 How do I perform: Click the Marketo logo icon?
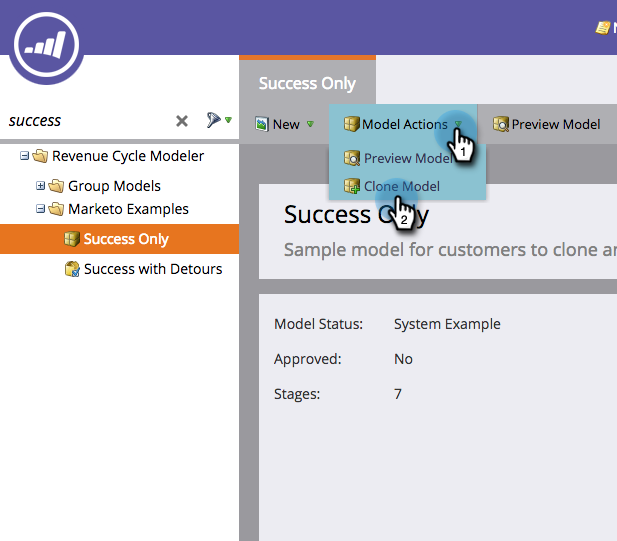click(x=46, y=46)
